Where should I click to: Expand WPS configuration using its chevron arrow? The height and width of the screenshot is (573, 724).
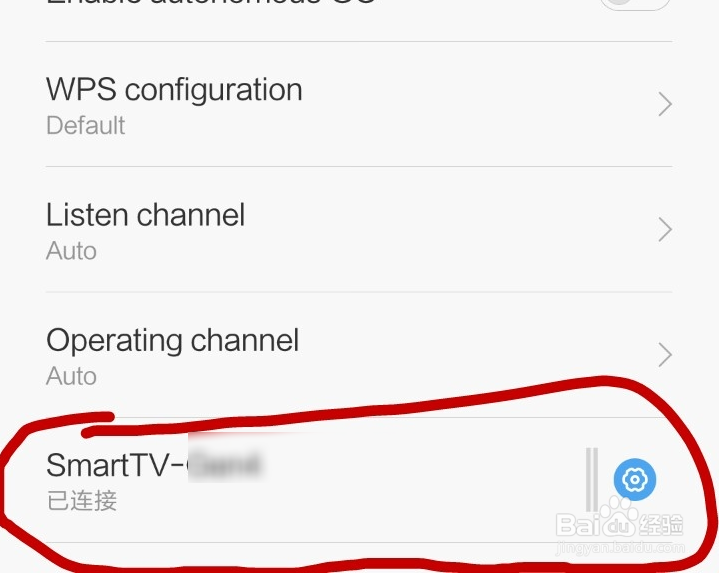664,104
